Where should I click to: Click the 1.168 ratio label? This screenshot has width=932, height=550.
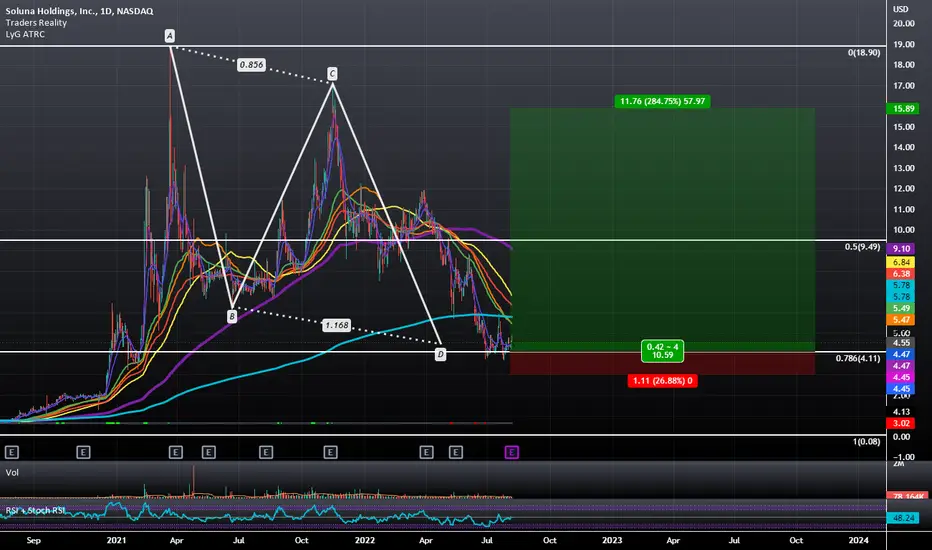click(x=336, y=325)
